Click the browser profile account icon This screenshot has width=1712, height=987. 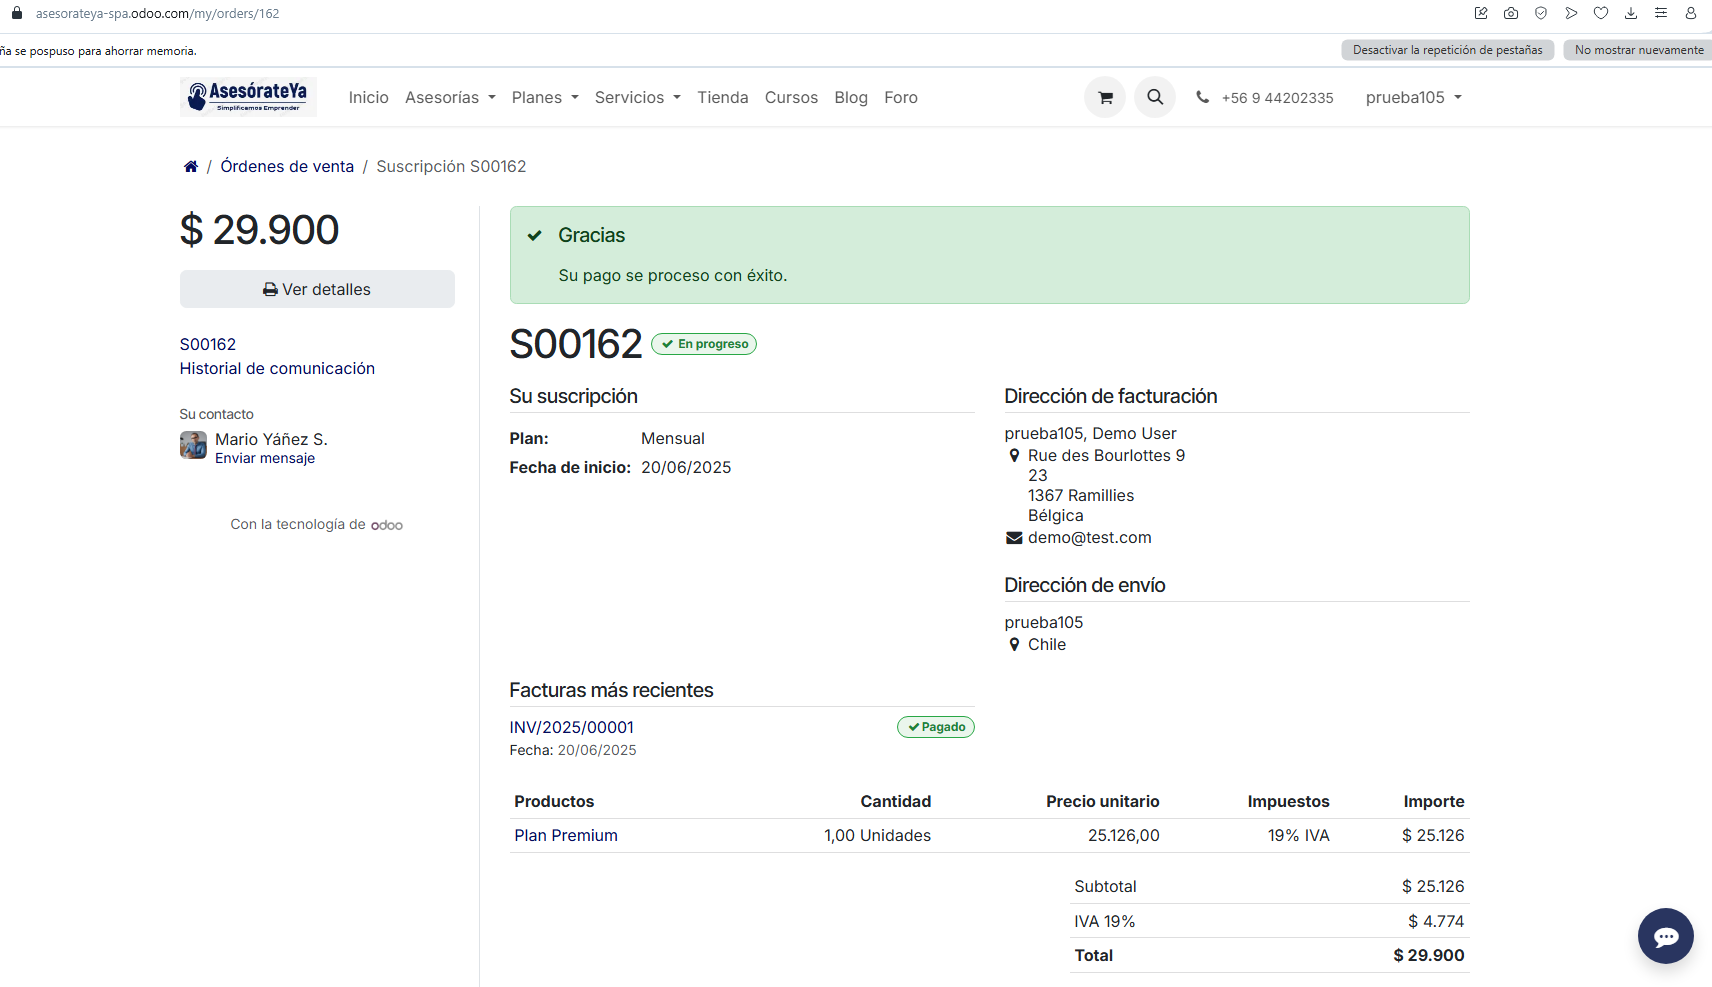point(1691,13)
